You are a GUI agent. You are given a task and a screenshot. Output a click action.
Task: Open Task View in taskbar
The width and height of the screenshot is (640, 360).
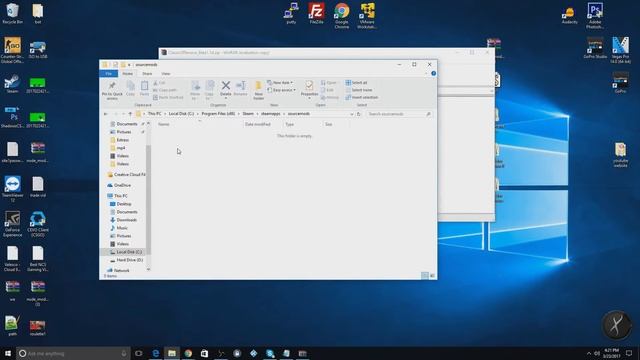[x=139, y=353]
